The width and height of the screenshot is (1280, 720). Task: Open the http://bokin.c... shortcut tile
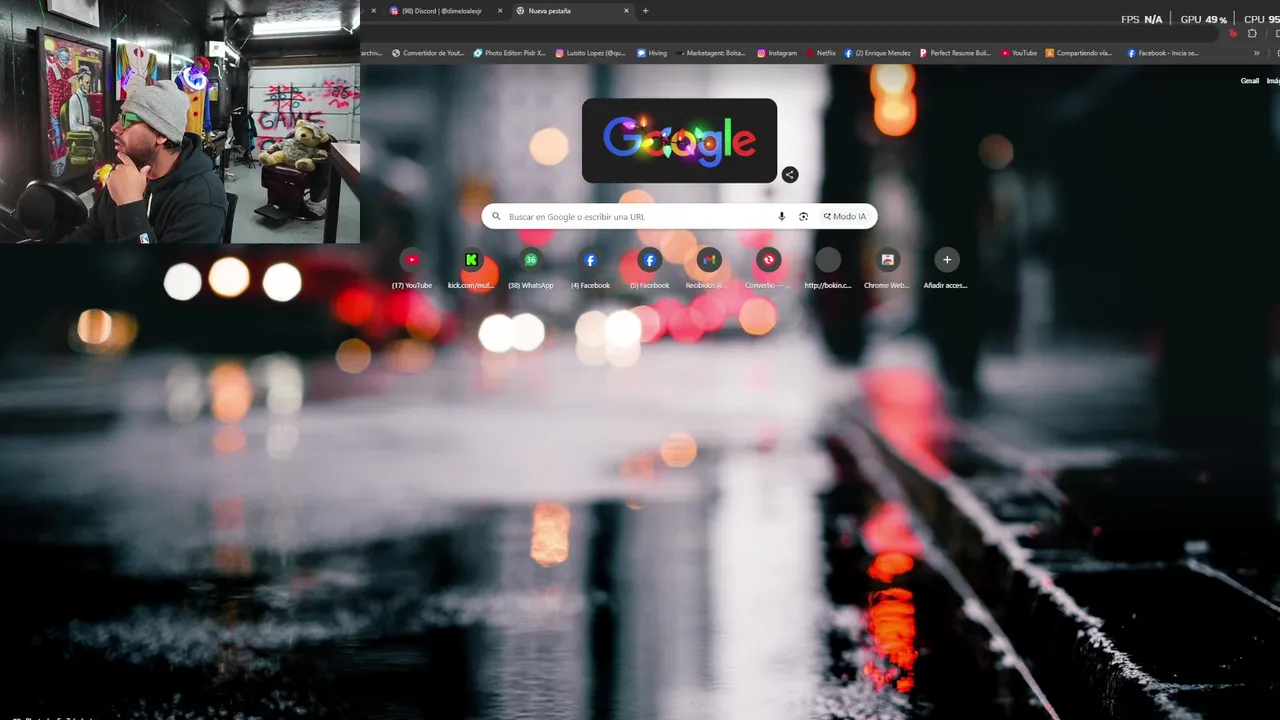pos(828,269)
